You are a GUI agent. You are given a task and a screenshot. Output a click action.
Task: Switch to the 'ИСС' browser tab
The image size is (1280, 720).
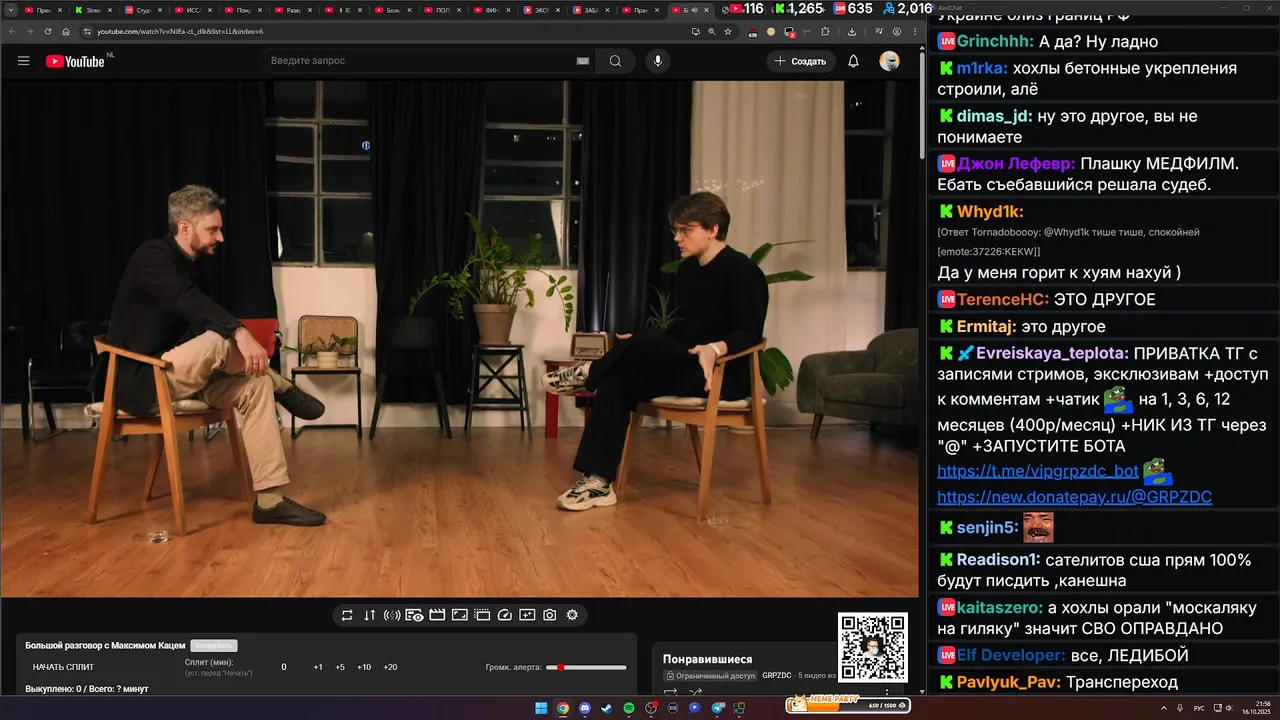pos(193,10)
